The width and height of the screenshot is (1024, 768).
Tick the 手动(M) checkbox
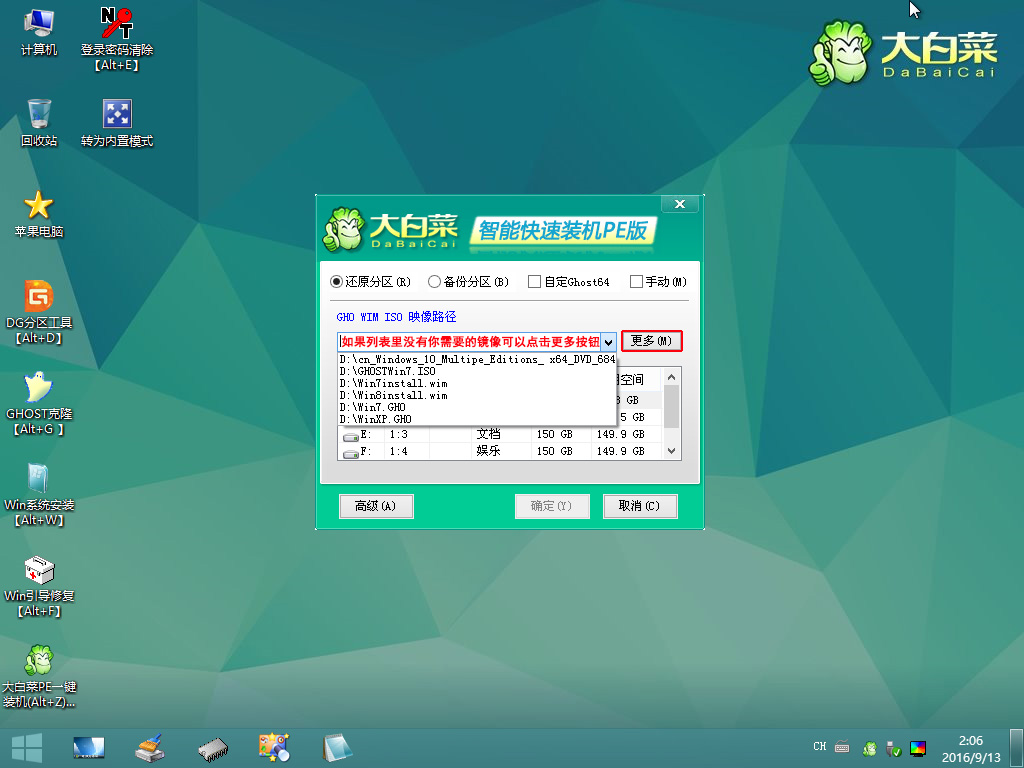pos(636,282)
